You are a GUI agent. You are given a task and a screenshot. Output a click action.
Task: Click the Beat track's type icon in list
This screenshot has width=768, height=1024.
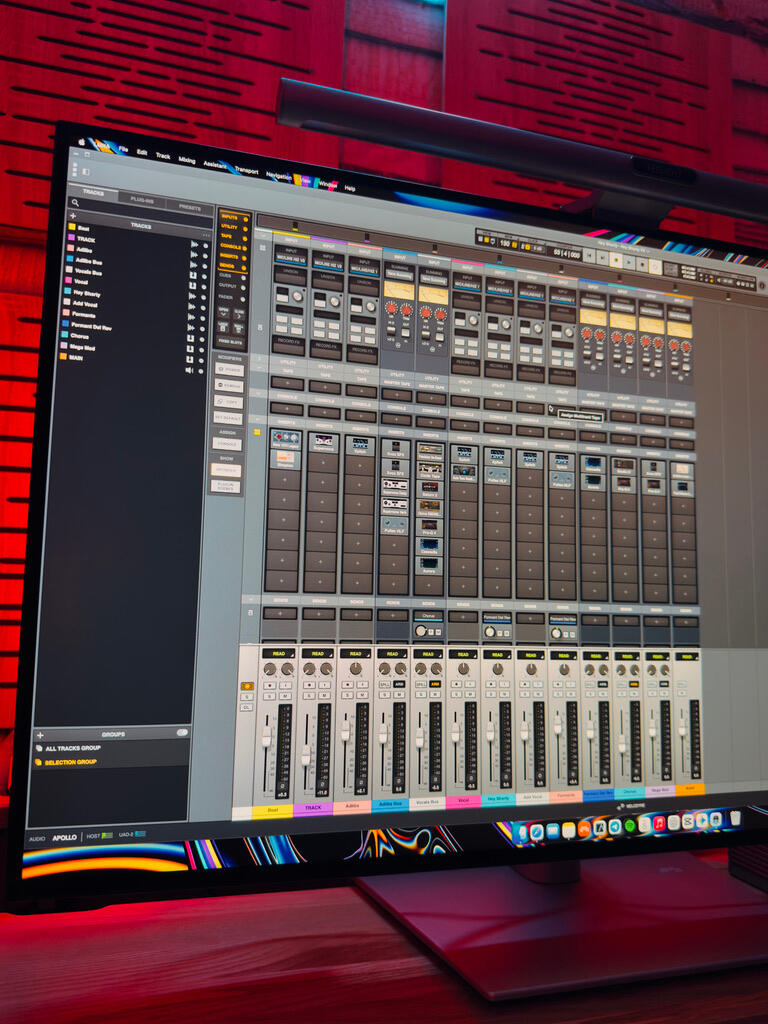(x=195, y=244)
